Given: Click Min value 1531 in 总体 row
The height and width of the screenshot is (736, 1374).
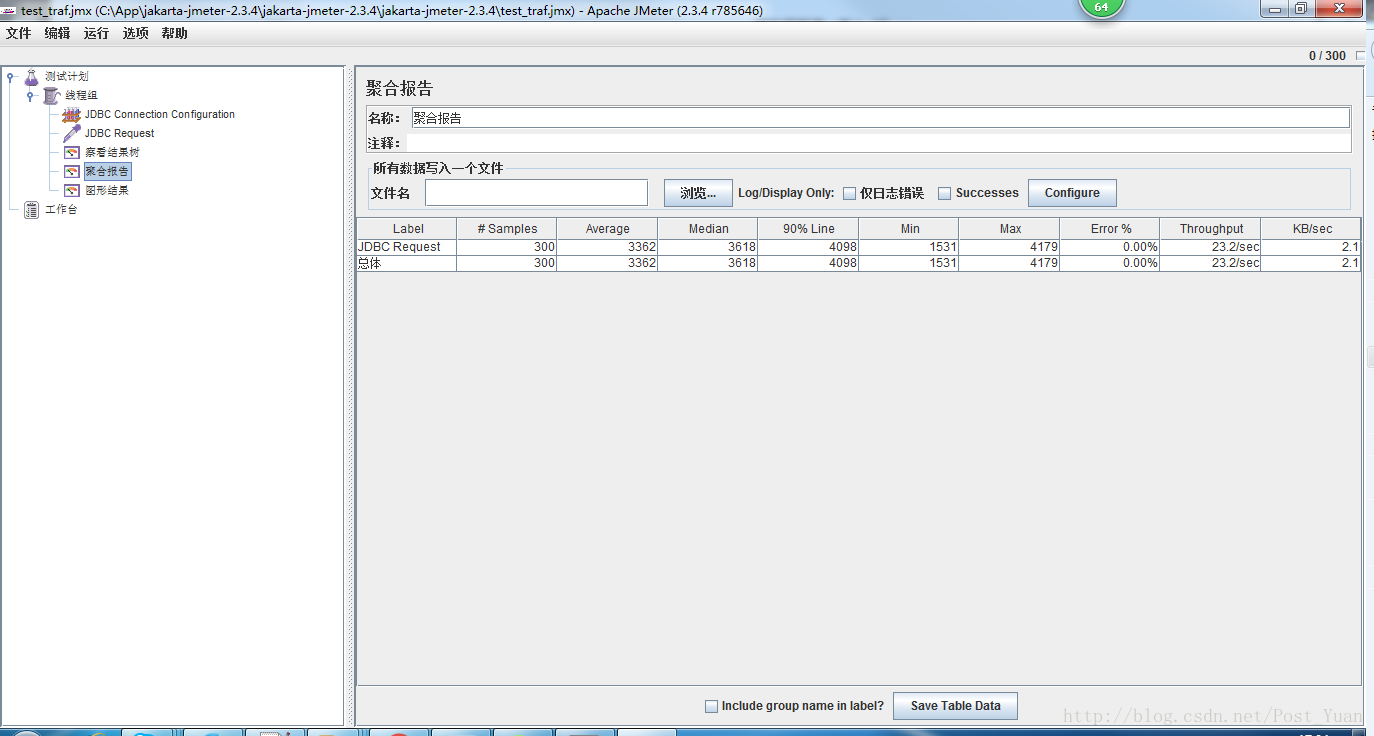Looking at the screenshot, I should pyautogui.click(x=909, y=263).
